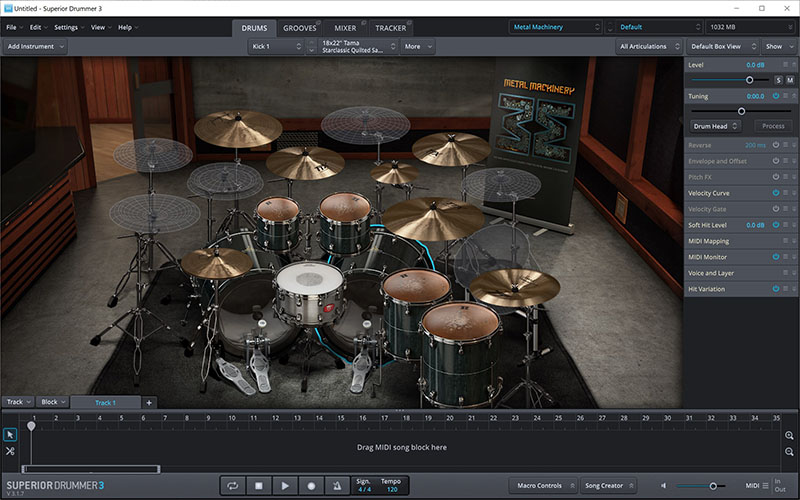Open the Voice and Layer menu icon

click(785, 273)
